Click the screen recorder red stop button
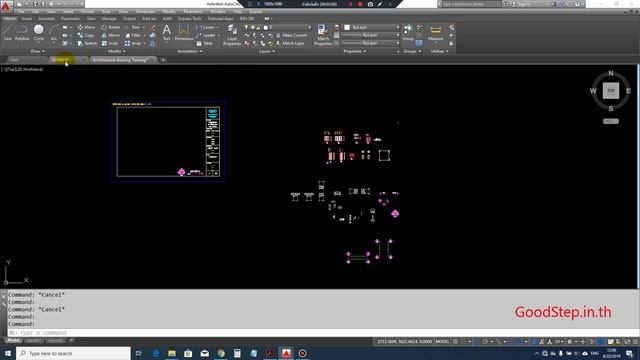 [360, 4]
